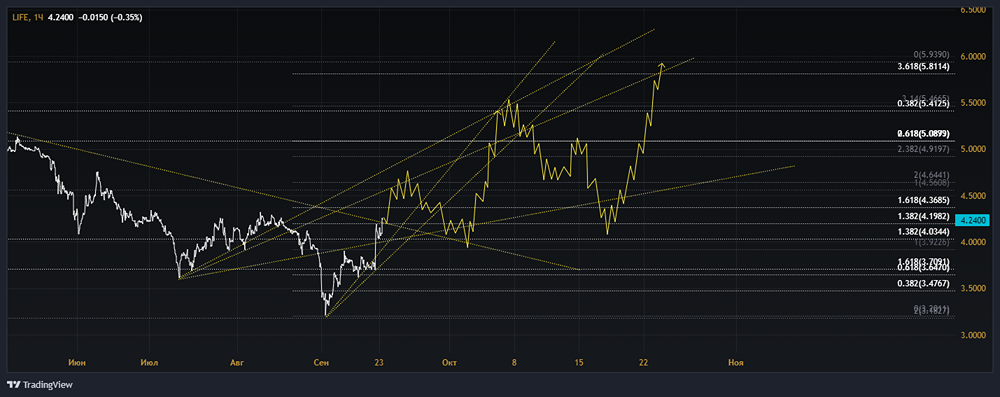Select the 1.382(4.0344) Fibonacci level label
The image size is (1000, 397).
(924, 232)
